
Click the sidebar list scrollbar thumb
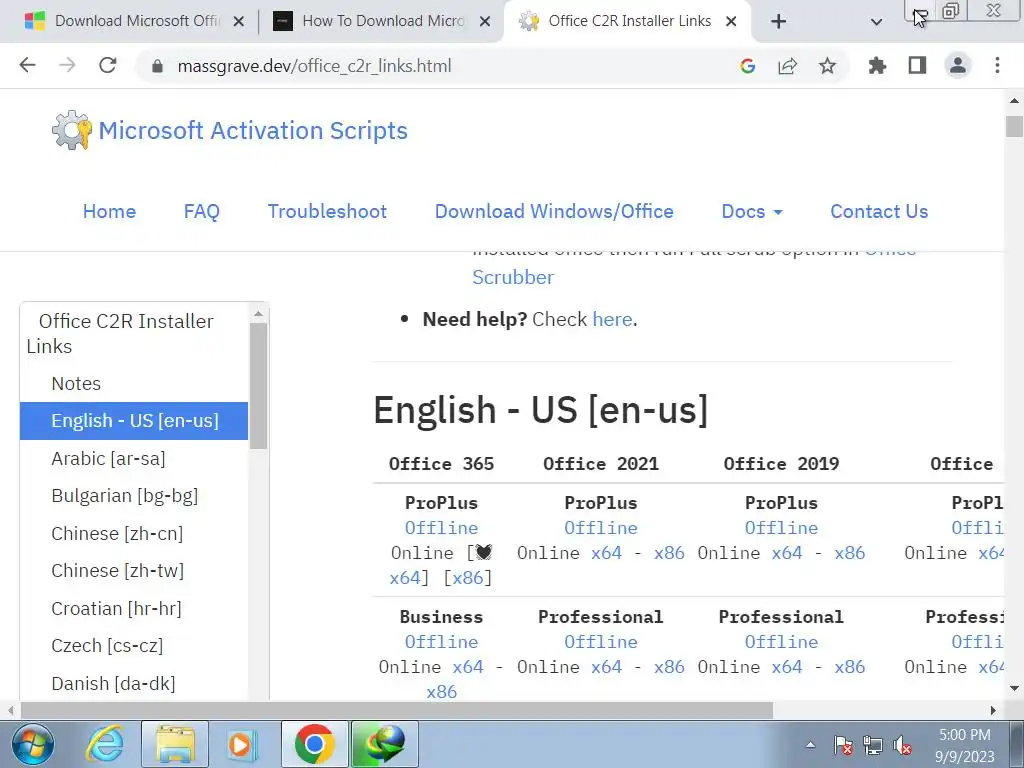259,386
